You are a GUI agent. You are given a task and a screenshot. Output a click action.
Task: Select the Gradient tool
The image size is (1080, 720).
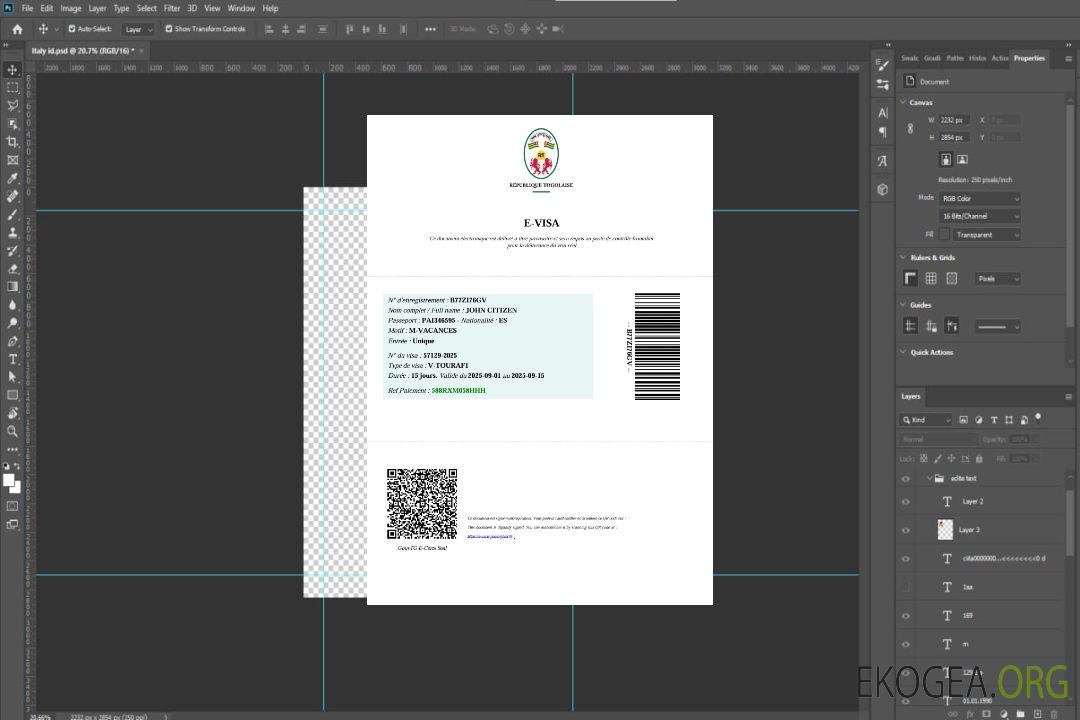(12, 287)
